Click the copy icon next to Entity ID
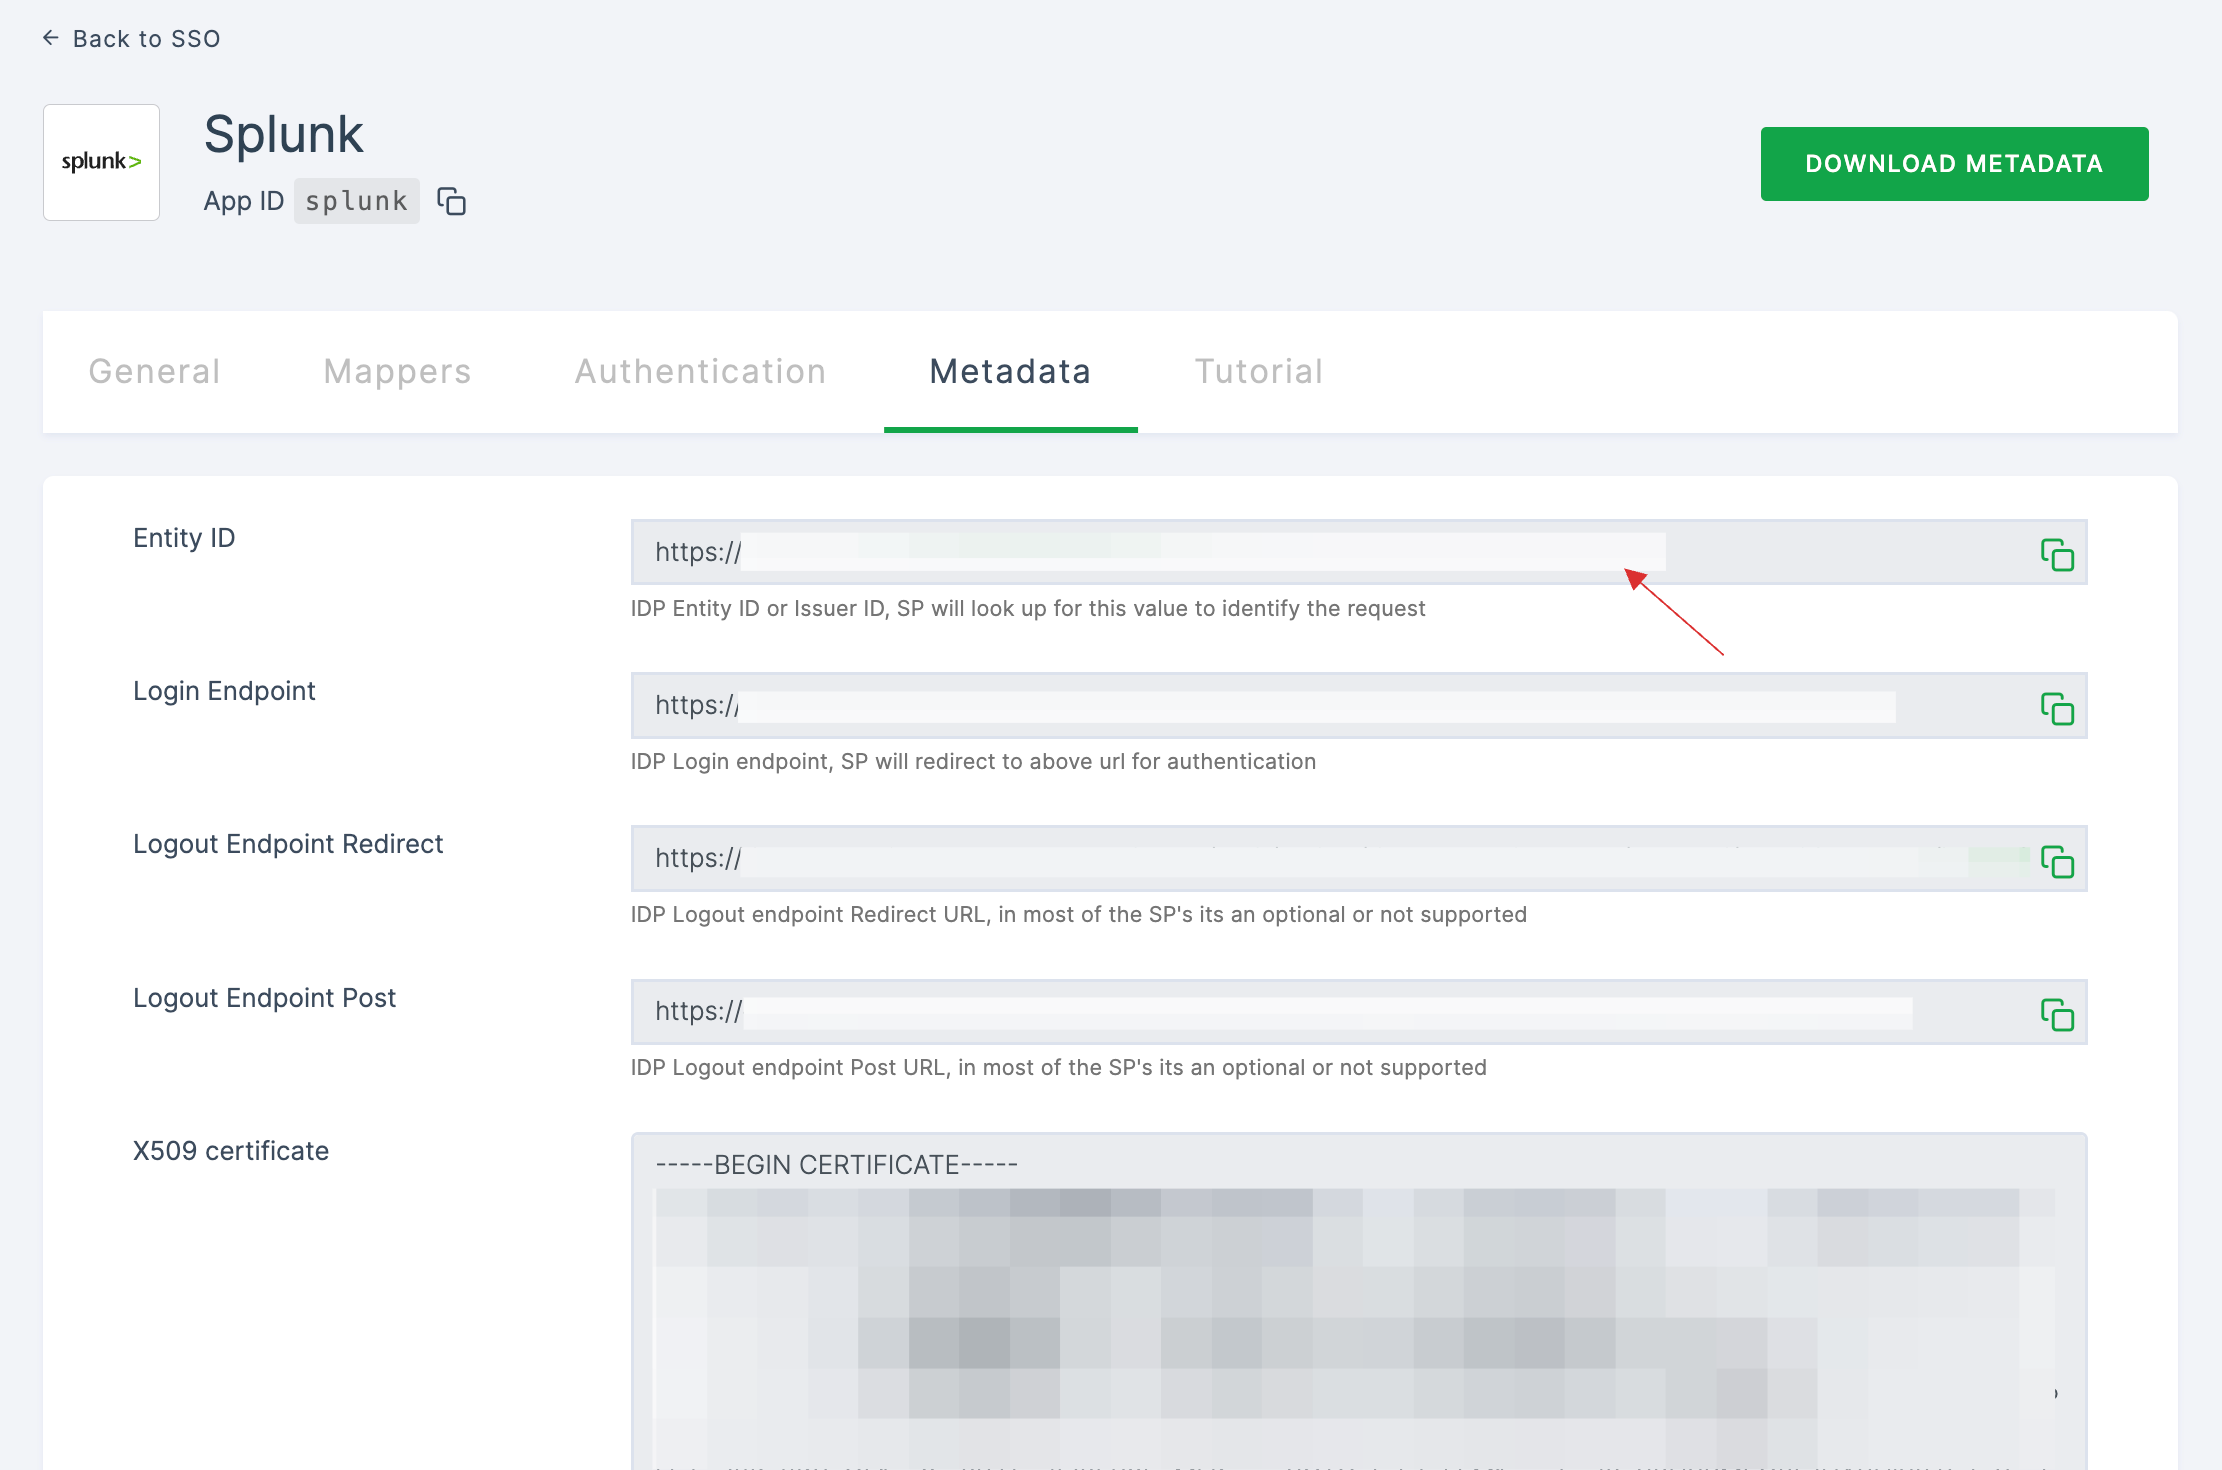Screen dimensions: 2222x1470 click(2056, 555)
